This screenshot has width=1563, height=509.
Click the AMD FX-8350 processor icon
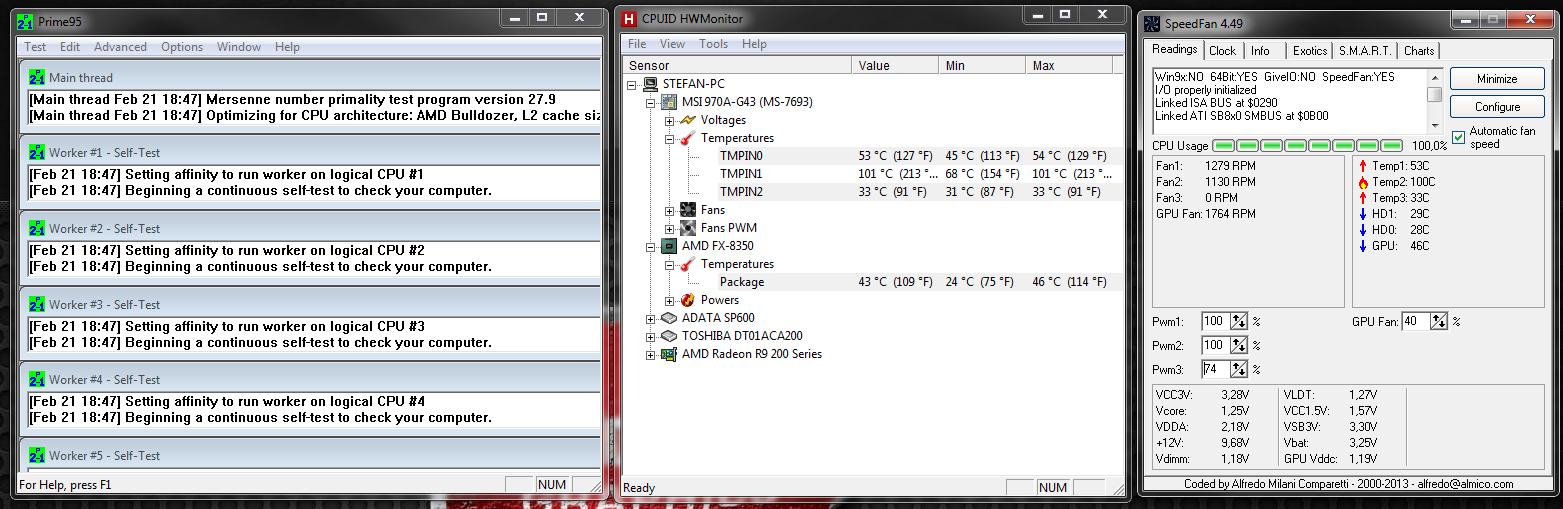tap(670, 246)
